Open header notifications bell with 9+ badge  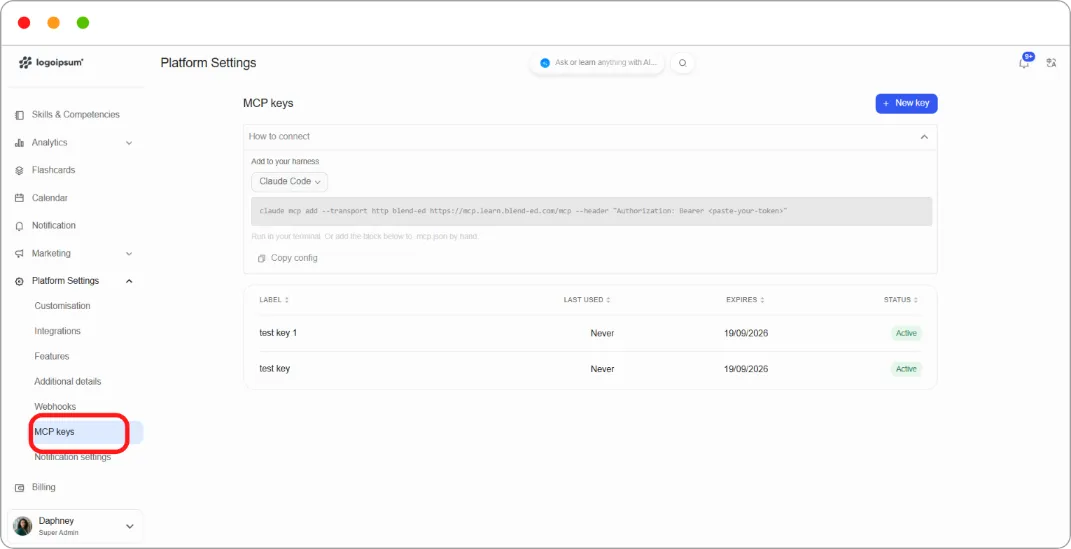point(1024,62)
